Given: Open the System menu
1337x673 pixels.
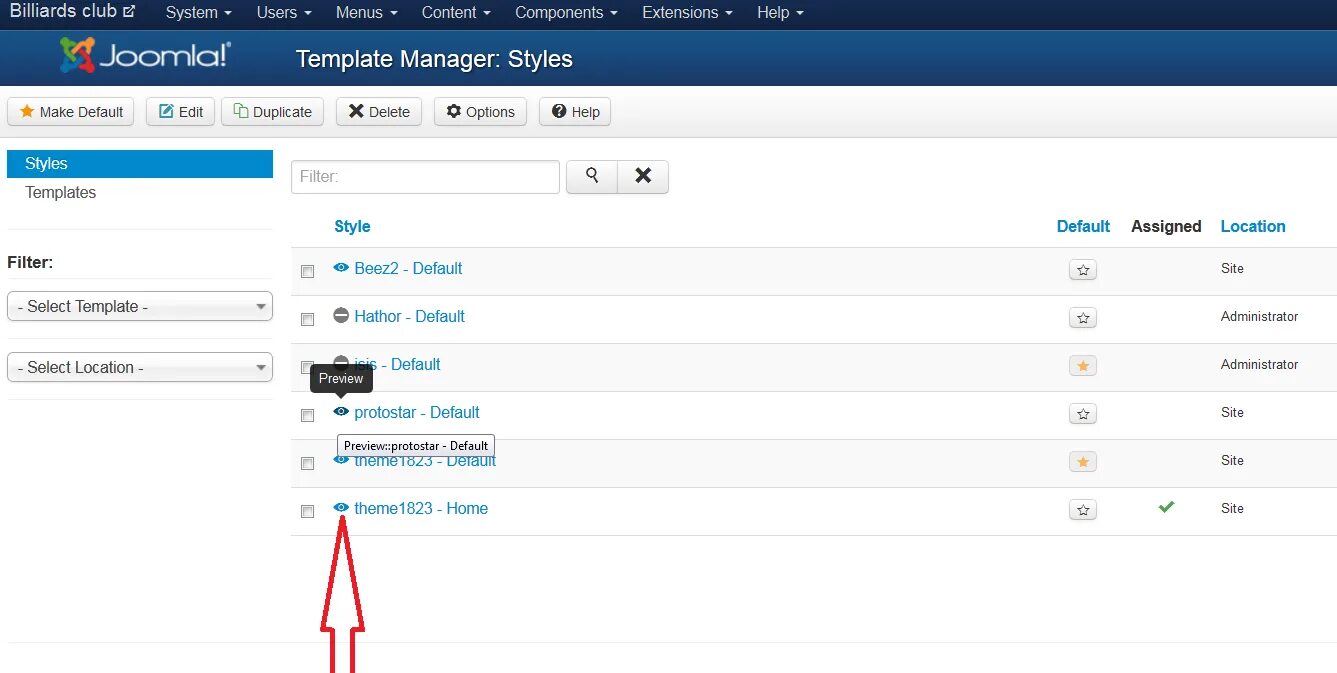Looking at the screenshot, I should click(x=198, y=13).
